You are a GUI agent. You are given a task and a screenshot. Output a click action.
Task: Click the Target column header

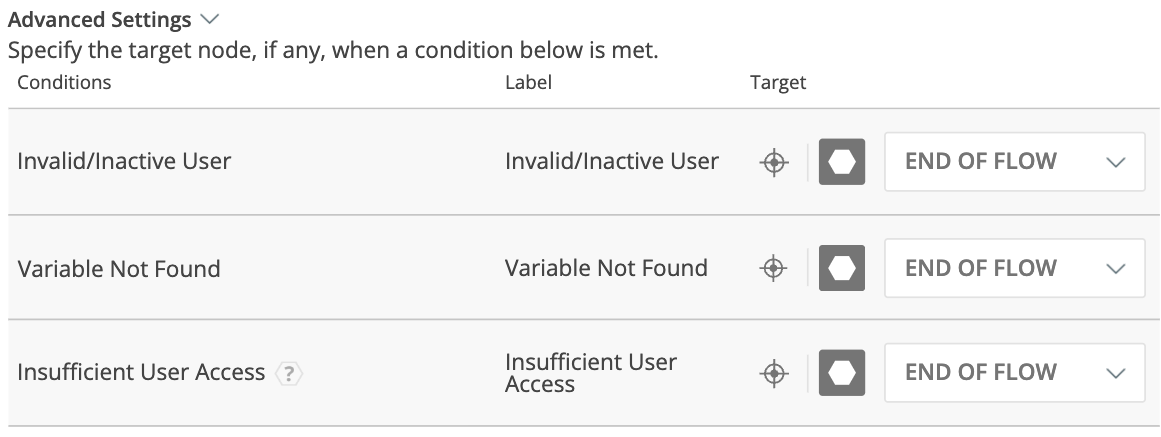coord(778,82)
